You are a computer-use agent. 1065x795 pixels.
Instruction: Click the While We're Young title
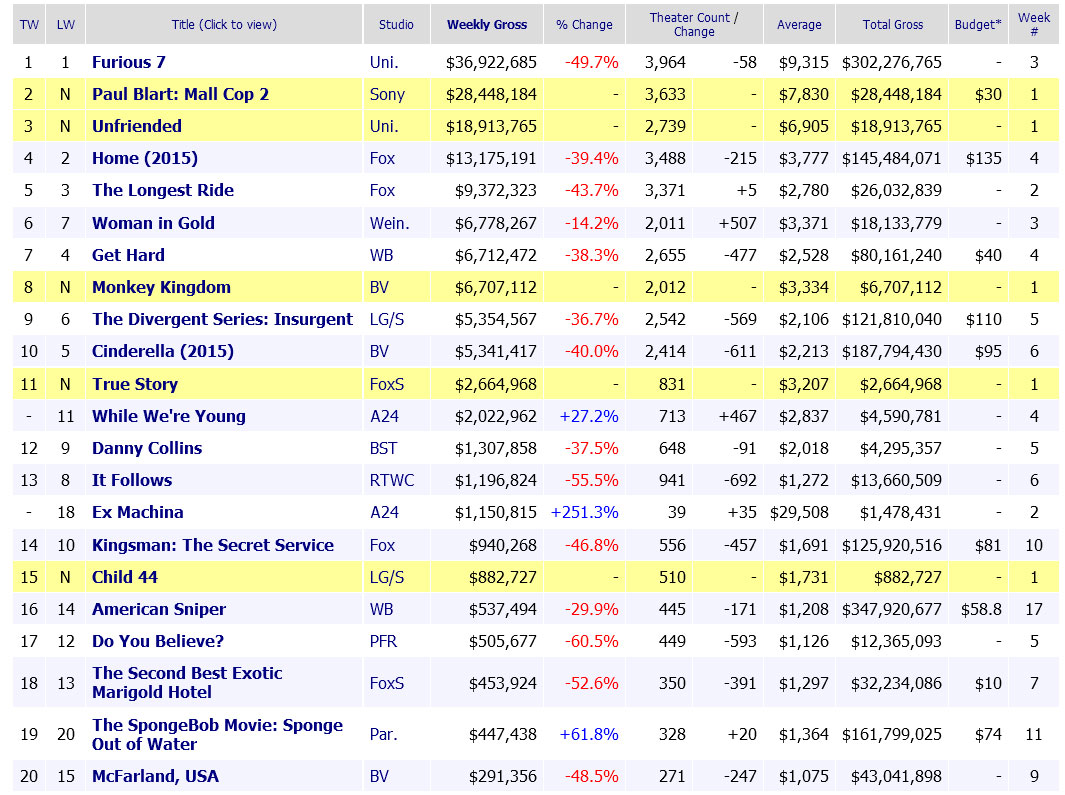click(x=168, y=416)
